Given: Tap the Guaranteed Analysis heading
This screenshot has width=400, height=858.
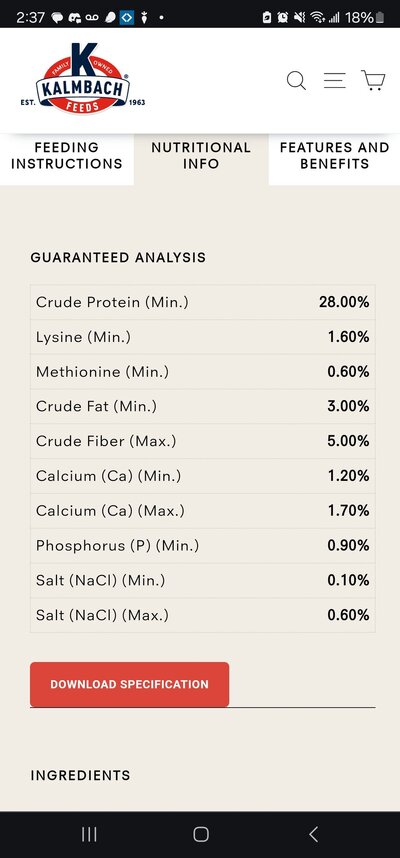Looking at the screenshot, I should point(118,258).
